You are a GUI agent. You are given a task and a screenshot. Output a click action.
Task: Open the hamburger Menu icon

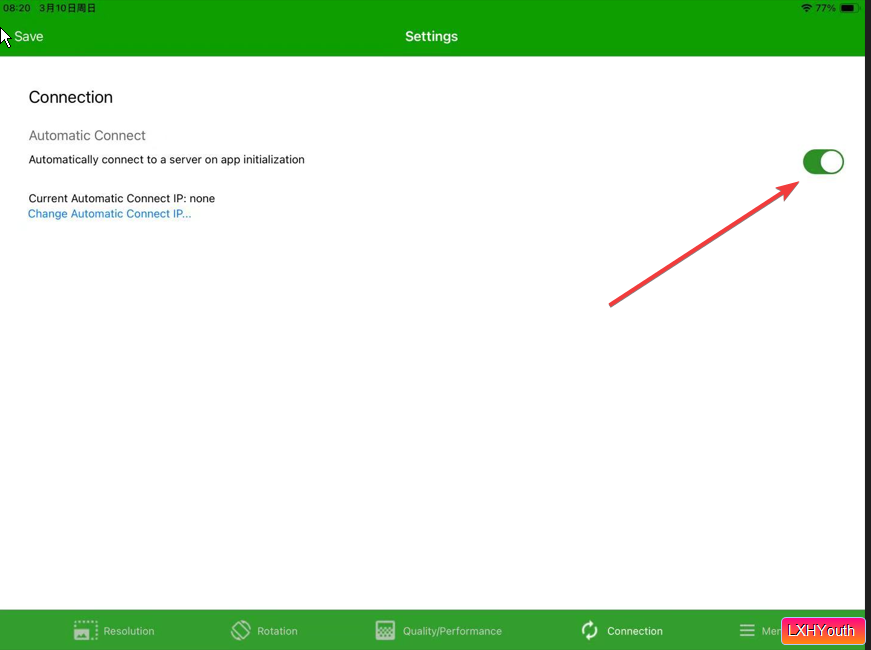(747, 631)
